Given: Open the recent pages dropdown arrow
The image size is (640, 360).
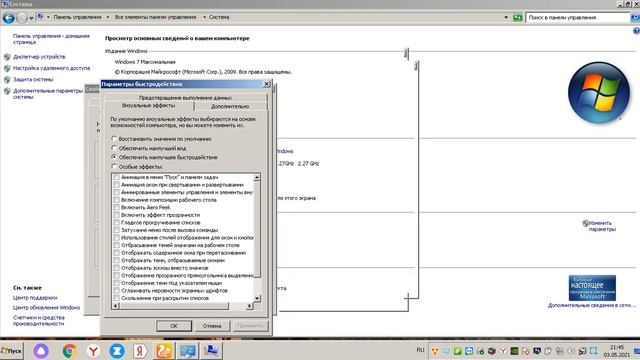Looking at the screenshot, I should (x=31, y=18).
